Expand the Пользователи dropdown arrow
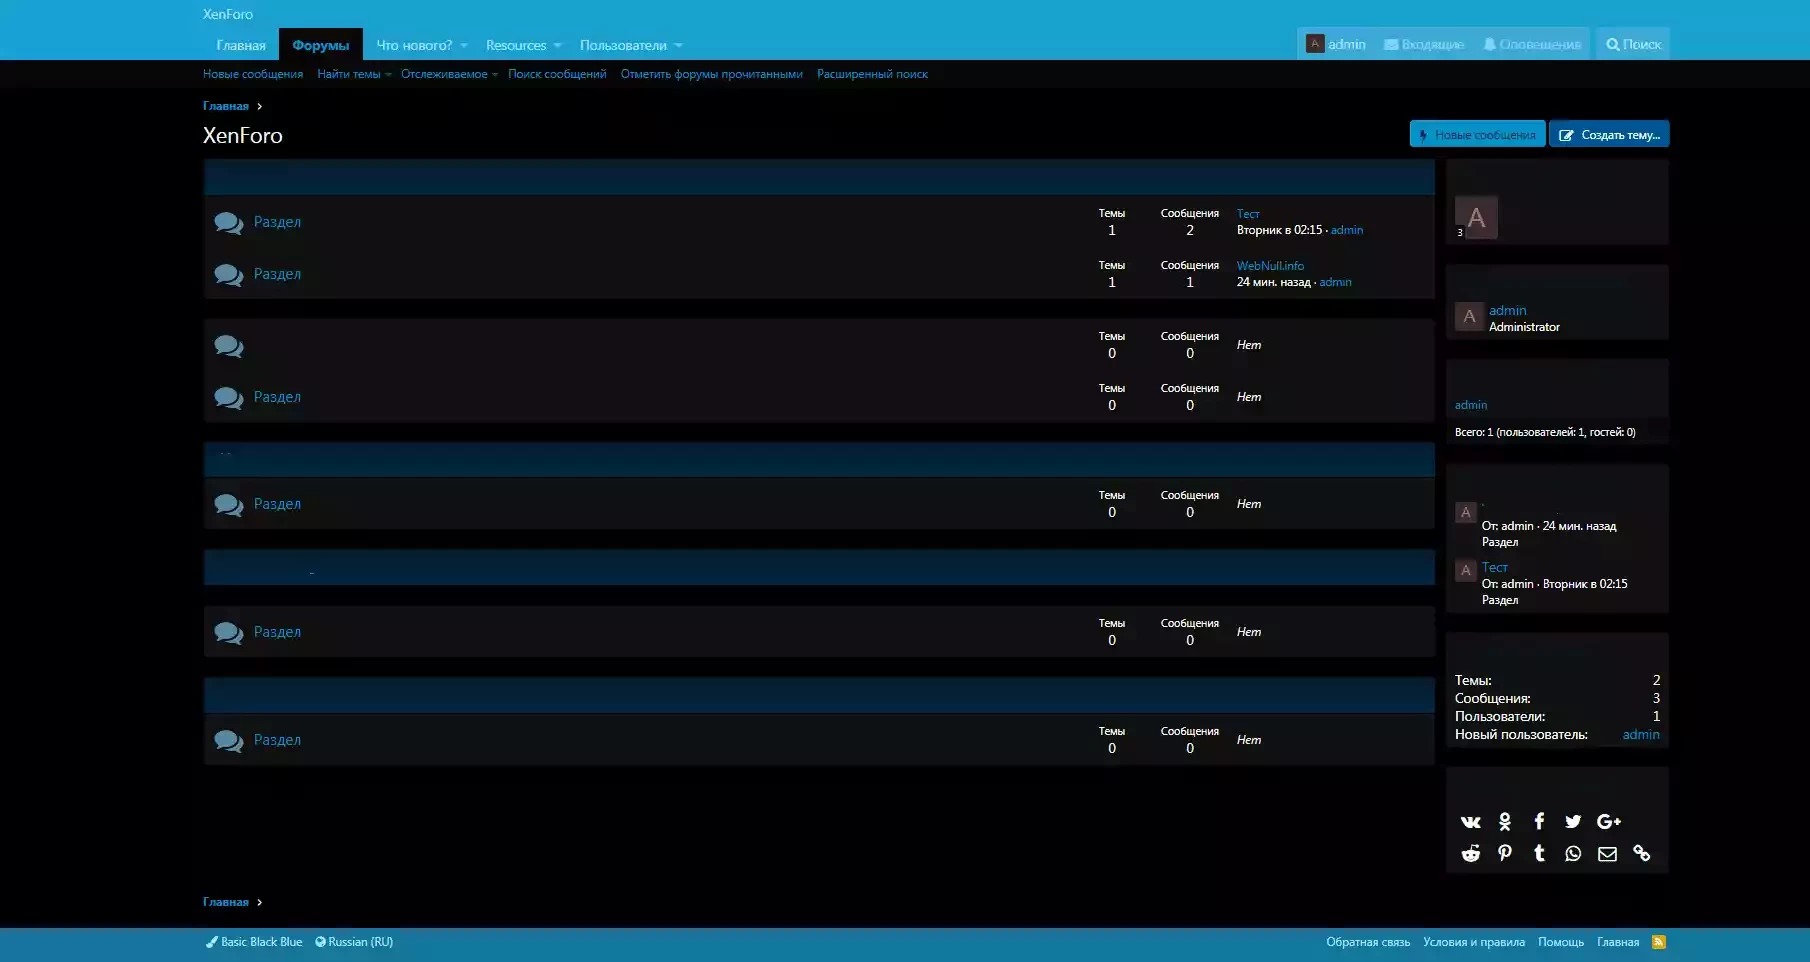 pos(678,46)
